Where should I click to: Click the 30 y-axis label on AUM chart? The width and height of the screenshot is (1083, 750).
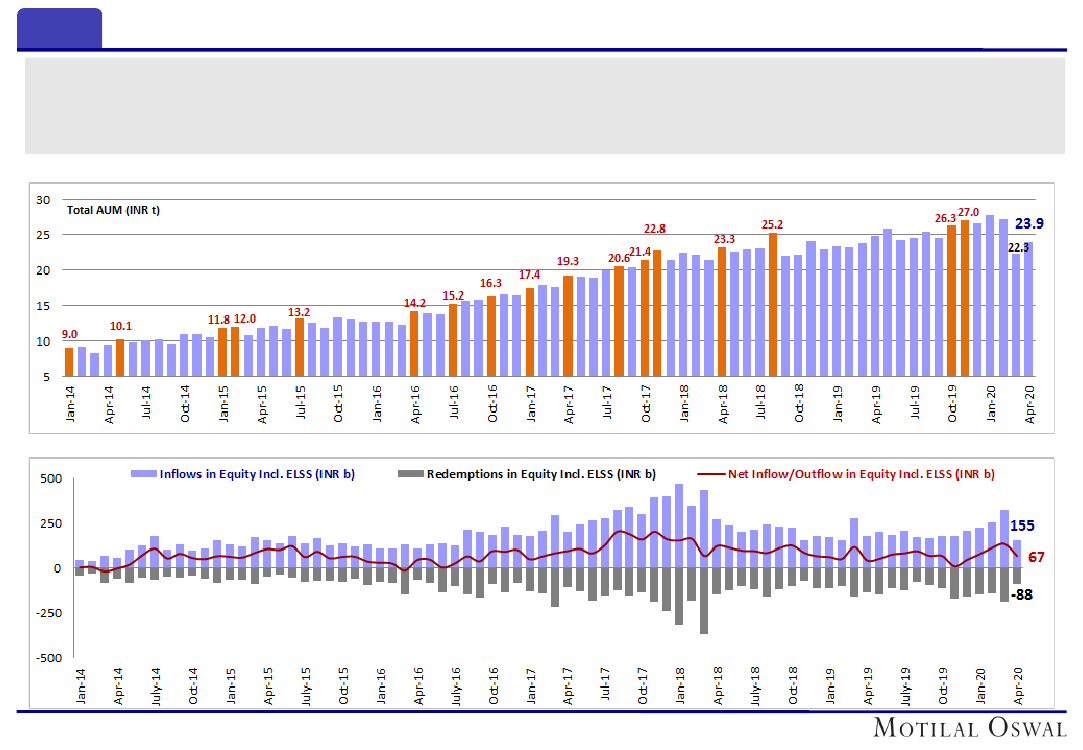pyautogui.click(x=43, y=200)
